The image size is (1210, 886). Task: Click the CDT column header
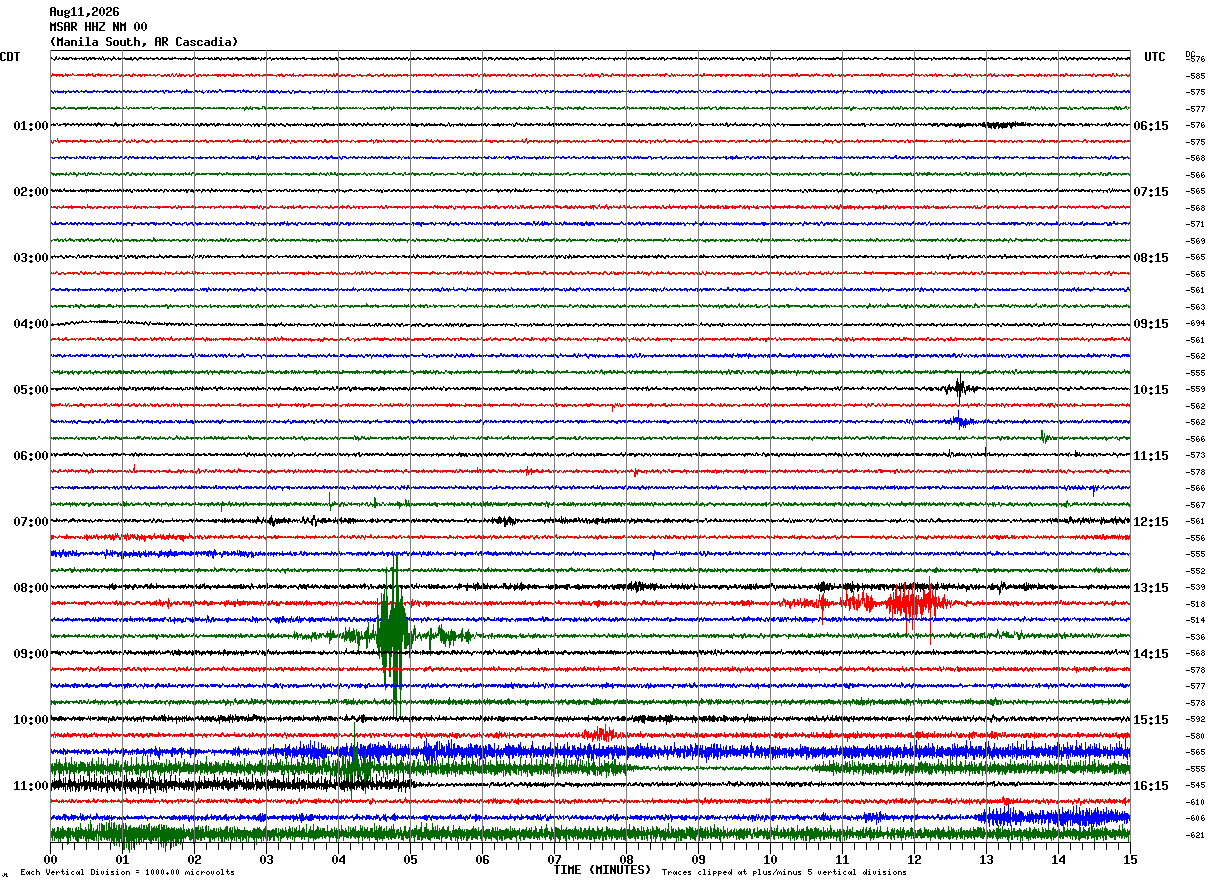click(x=10, y=57)
